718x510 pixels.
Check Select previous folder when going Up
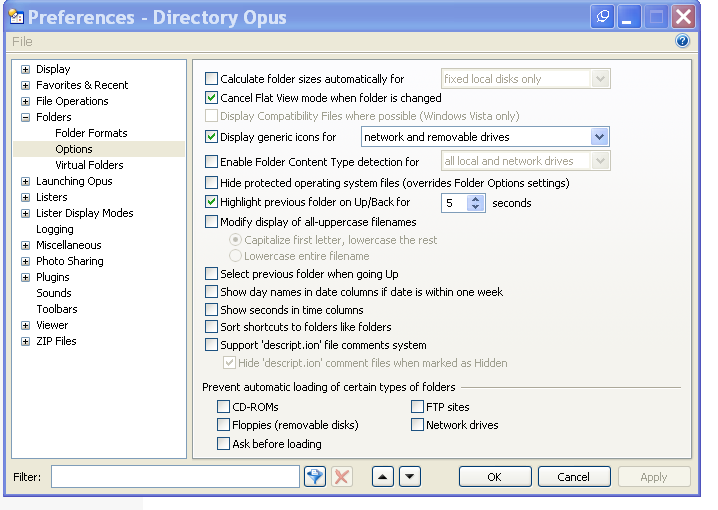[x=211, y=274]
